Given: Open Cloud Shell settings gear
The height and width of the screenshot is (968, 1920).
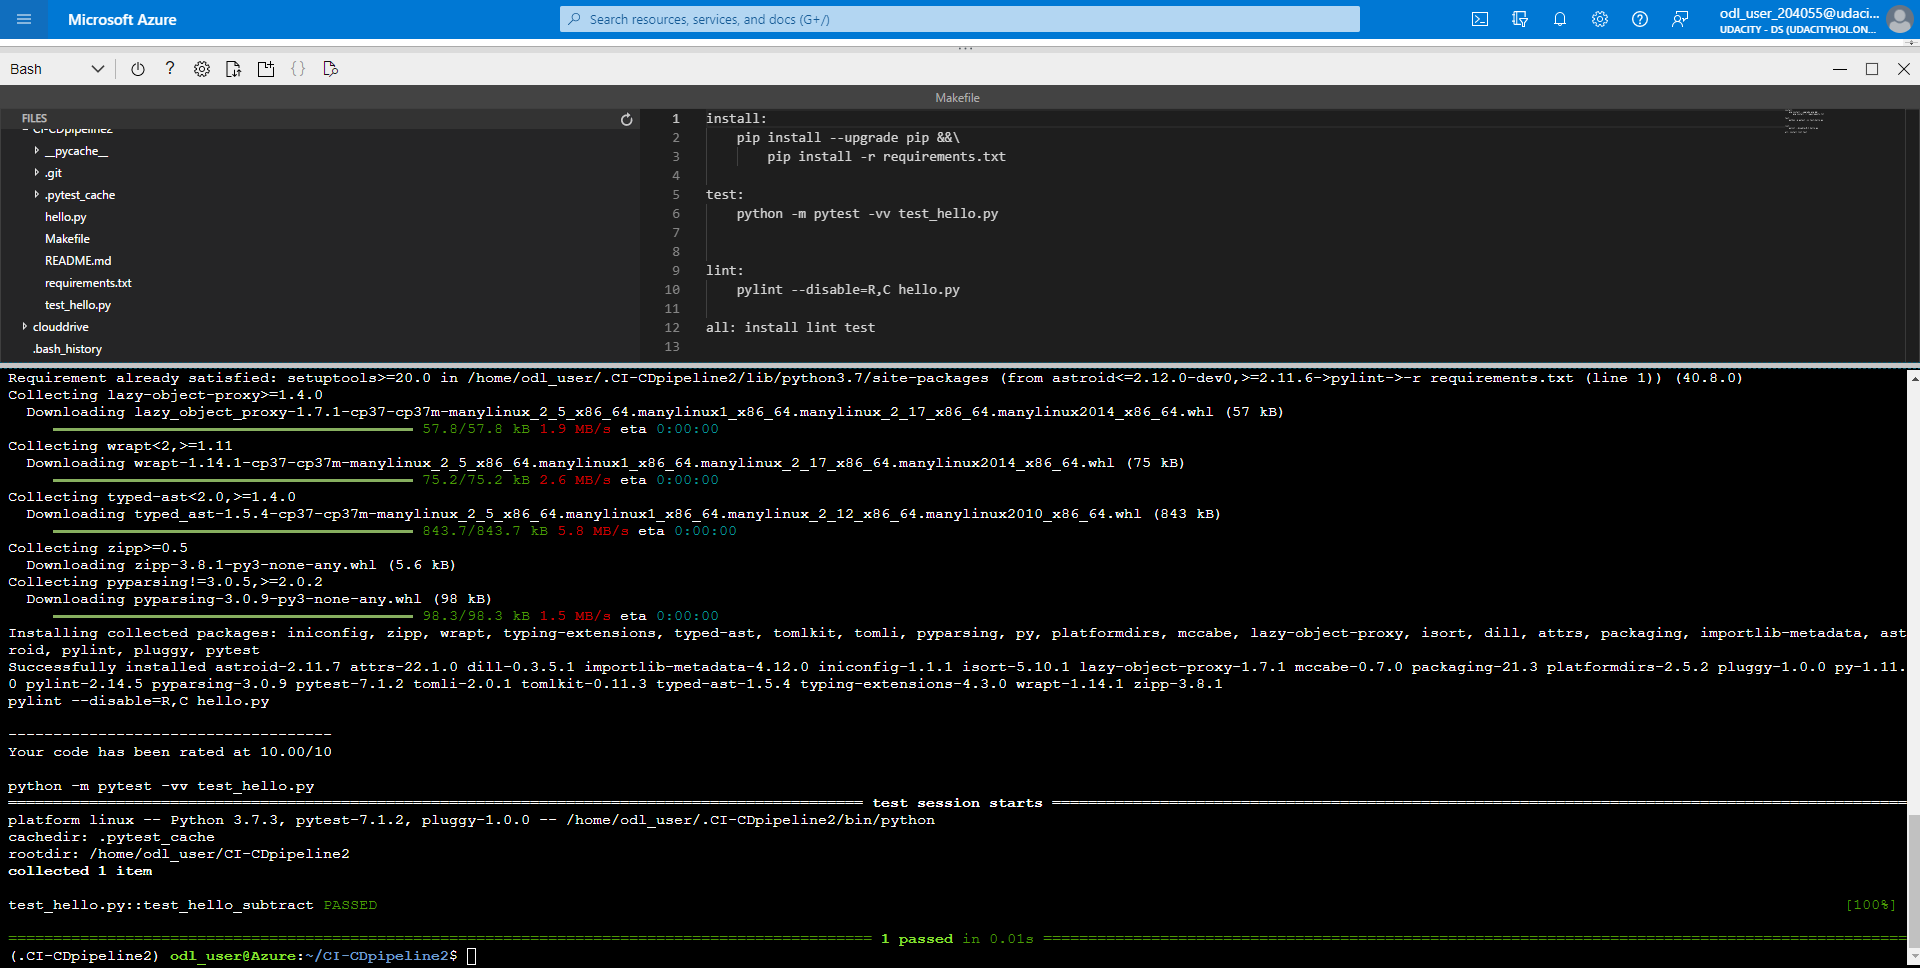Looking at the screenshot, I should point(201,68).
